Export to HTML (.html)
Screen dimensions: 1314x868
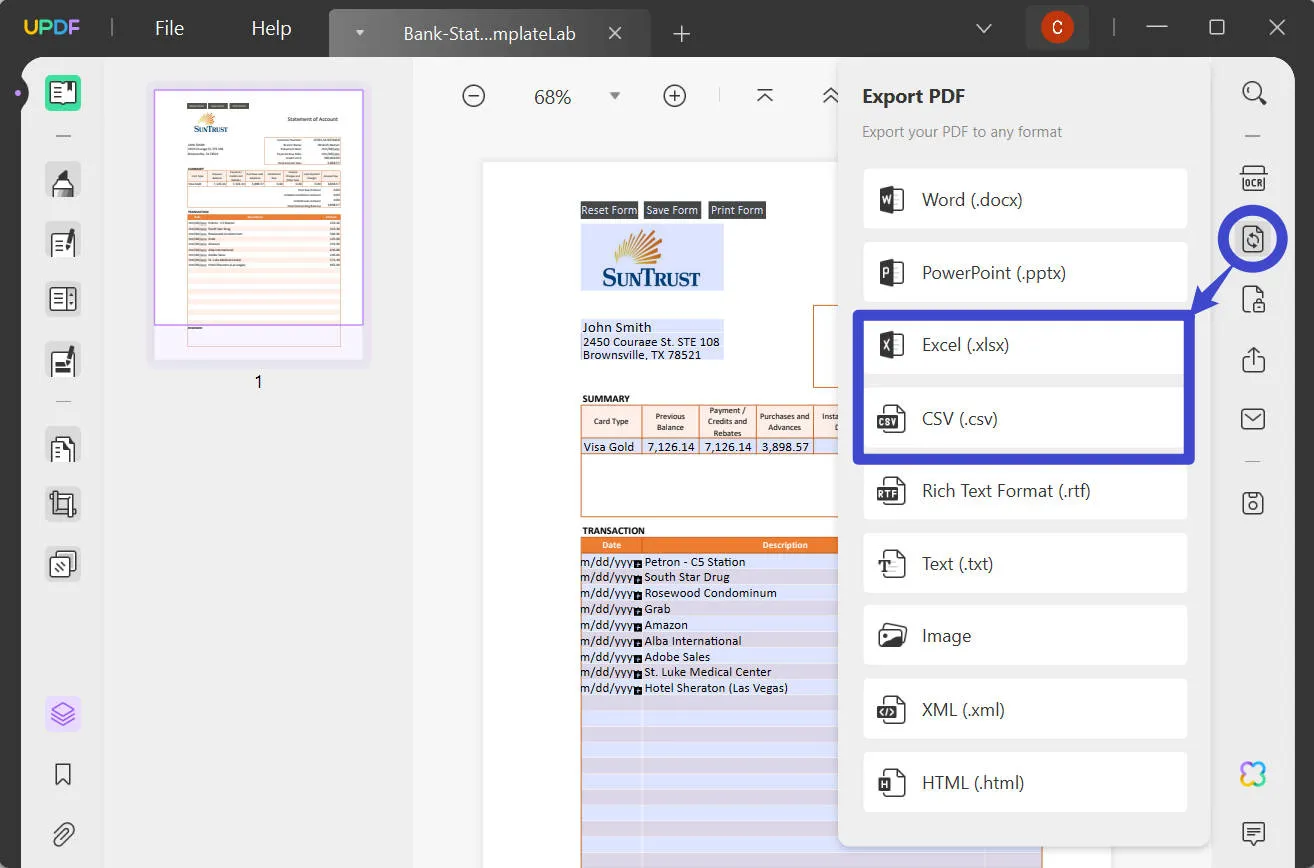pos(1025,783)
